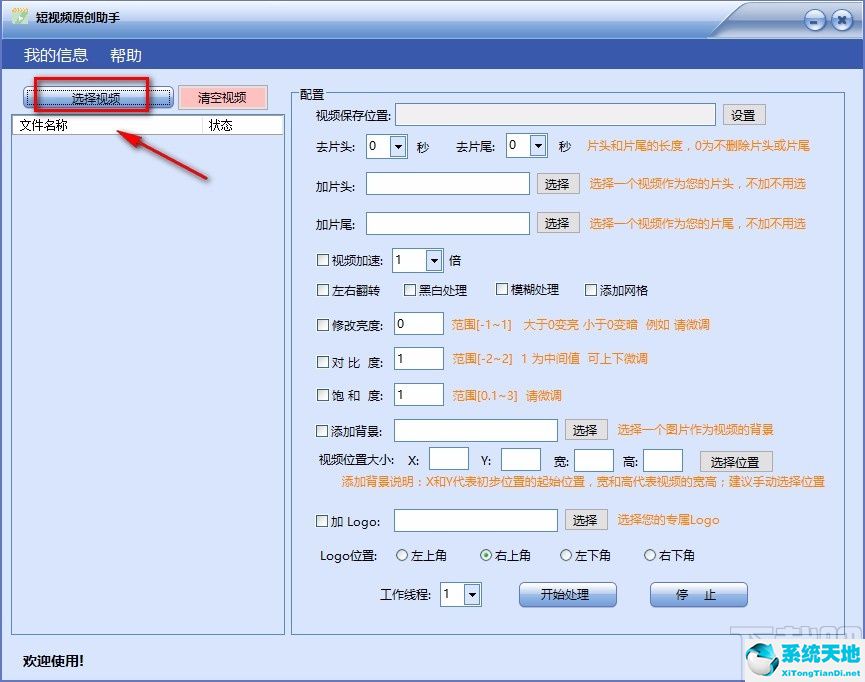Image resolution: width=865 pixels, height=682 pixels.
Task: Enable the 黑白处理 checkbox
Action: [x=410, y=290]
